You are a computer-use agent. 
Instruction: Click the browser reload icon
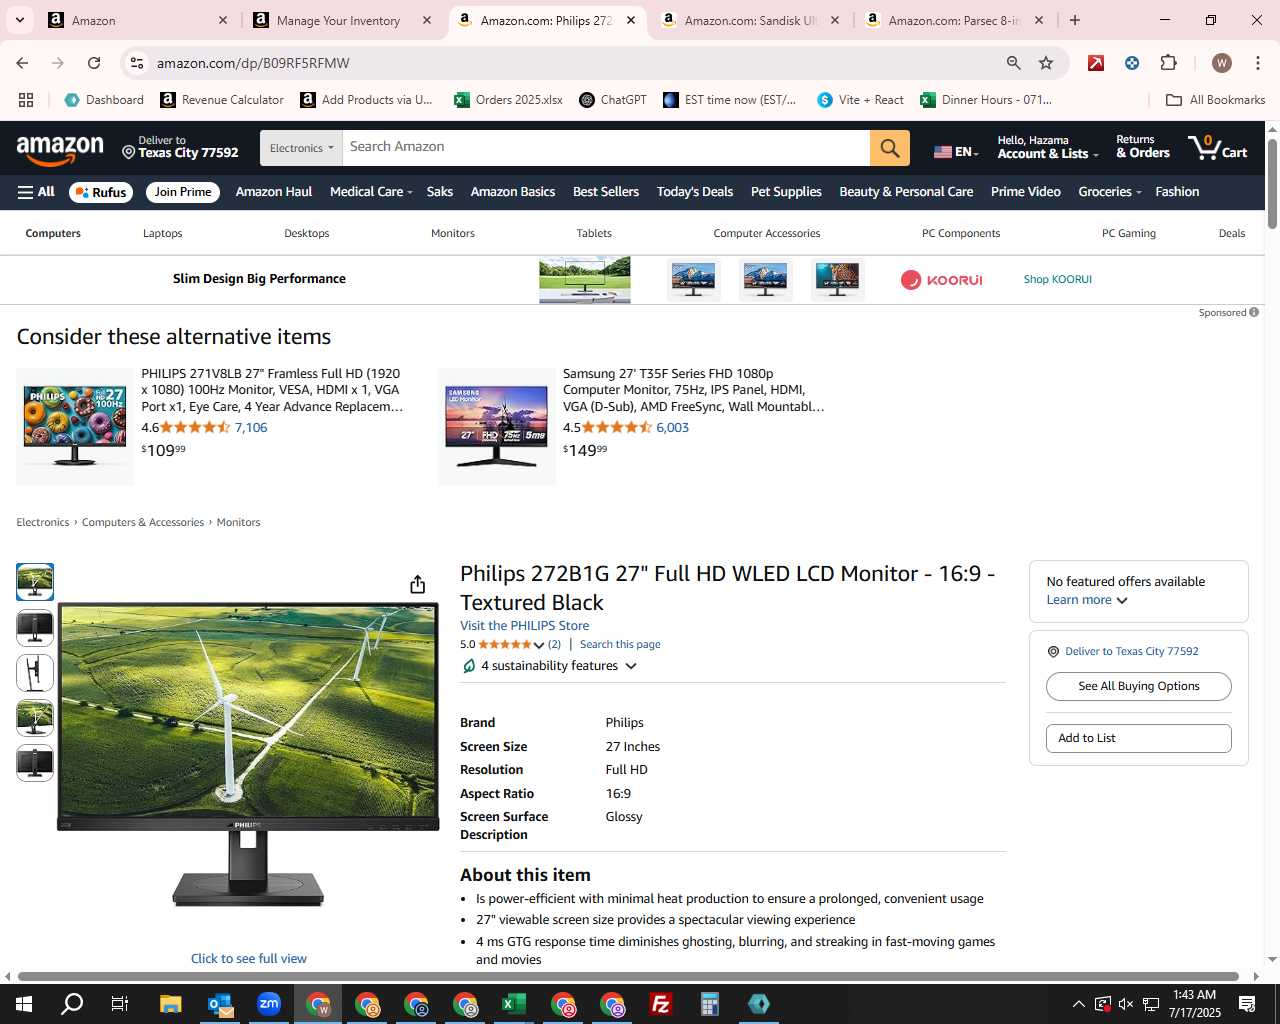pyautogui.click(x=94, y=63)
